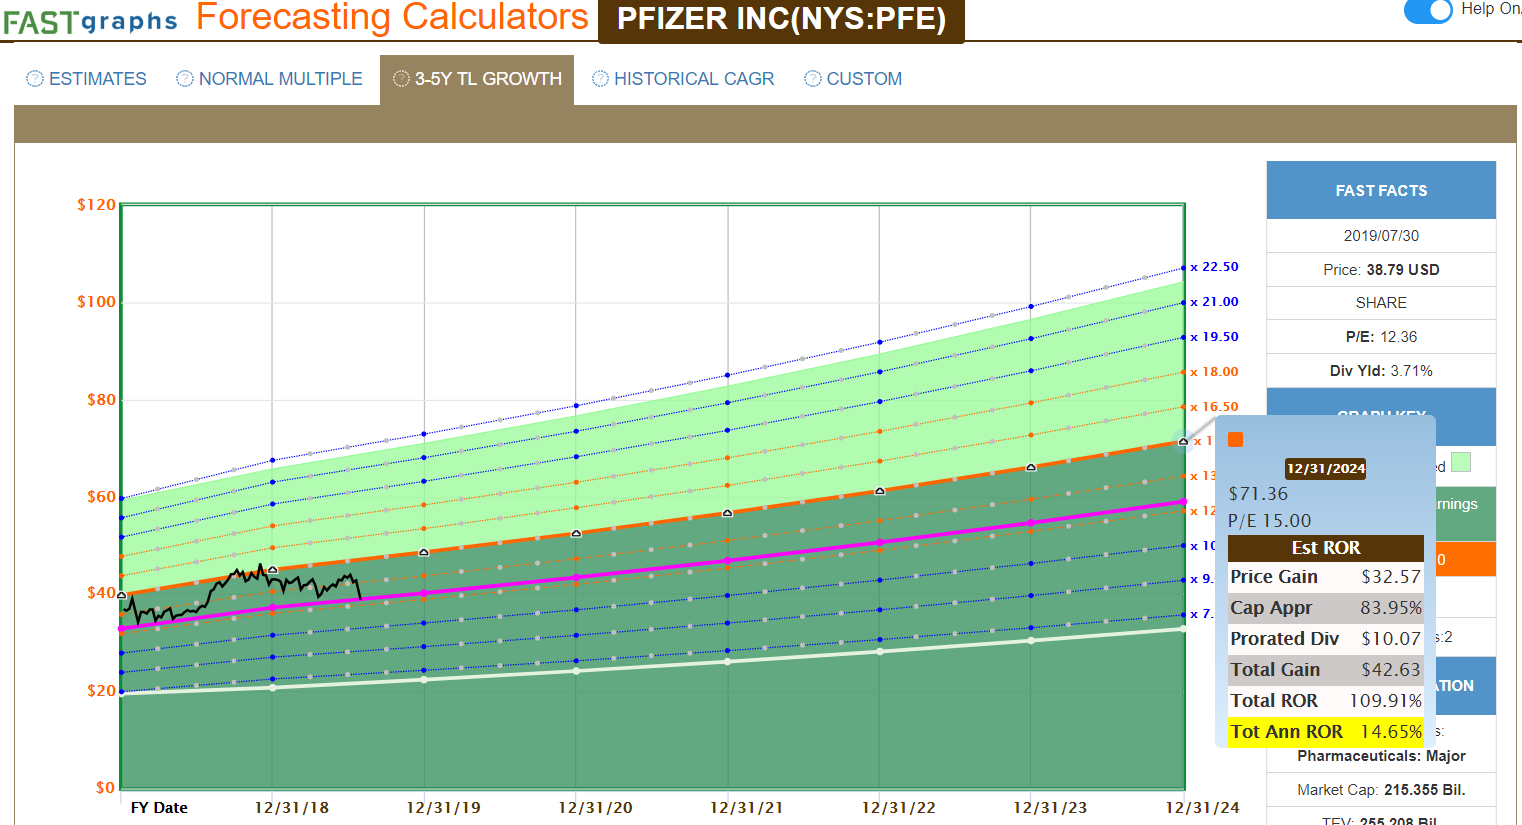Click the 12/31/2024 tooltip date label
The width and height of the screenshot is (1522, 825).
point(1325,468)
